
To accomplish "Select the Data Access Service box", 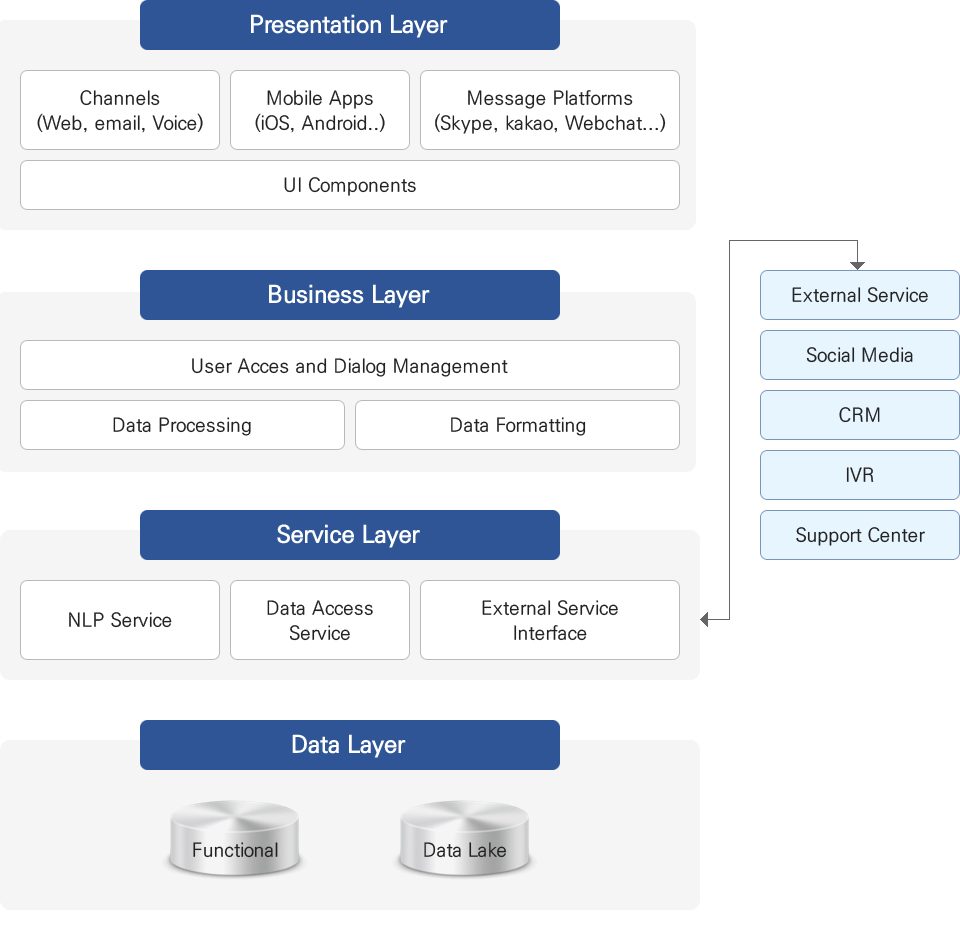I will (x=320, y=620).
